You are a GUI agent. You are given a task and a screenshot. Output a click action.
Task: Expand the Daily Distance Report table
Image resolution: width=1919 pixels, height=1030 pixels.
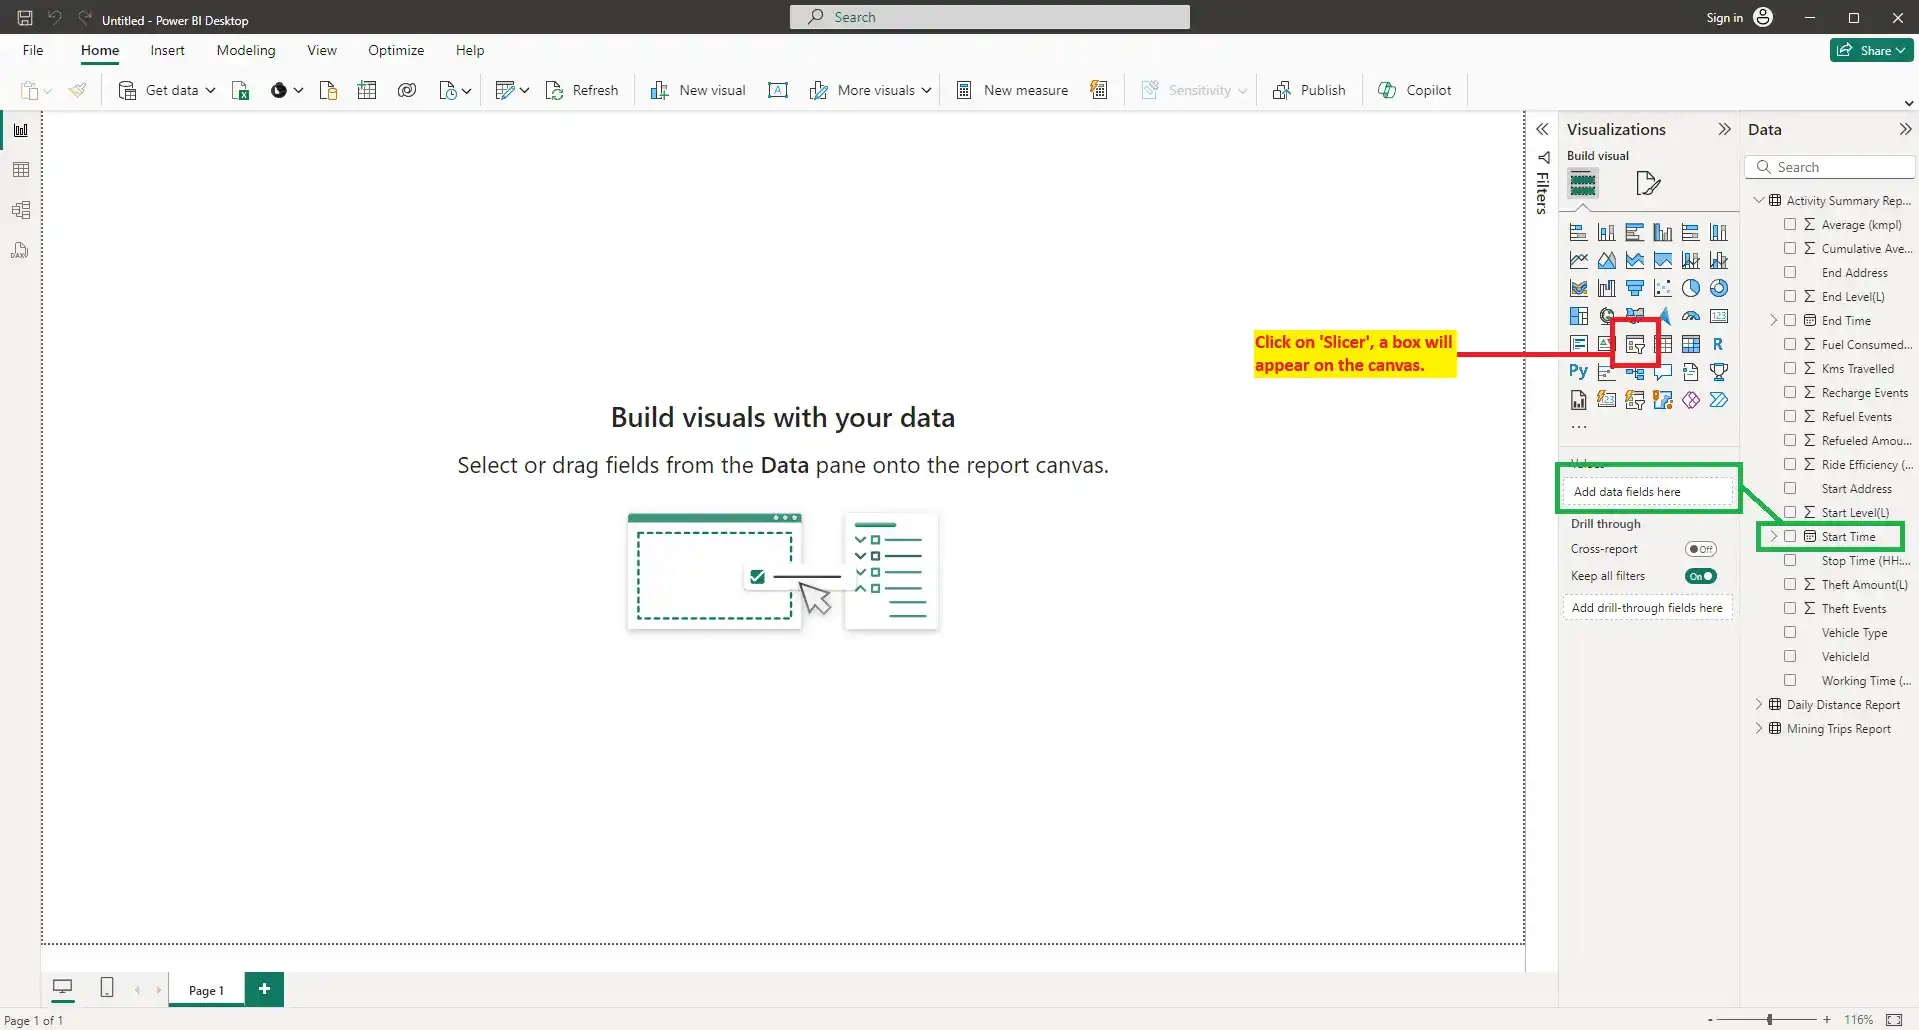[1759, 705]
